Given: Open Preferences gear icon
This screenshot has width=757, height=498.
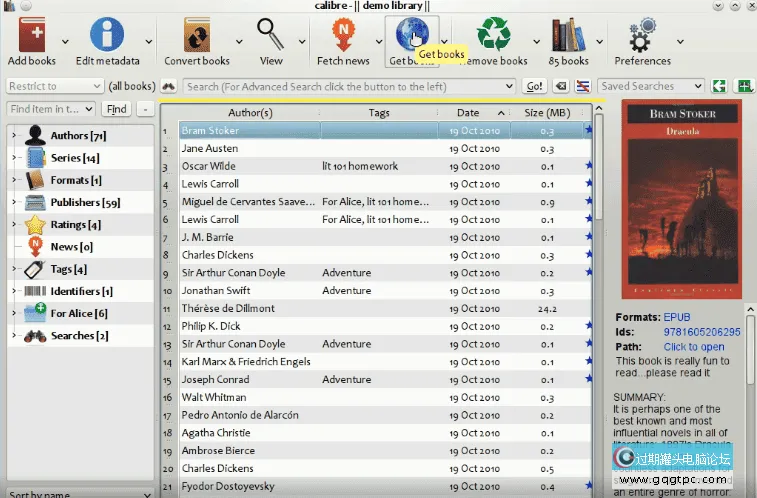Looking at the screenshot, I should click(642, 36).
